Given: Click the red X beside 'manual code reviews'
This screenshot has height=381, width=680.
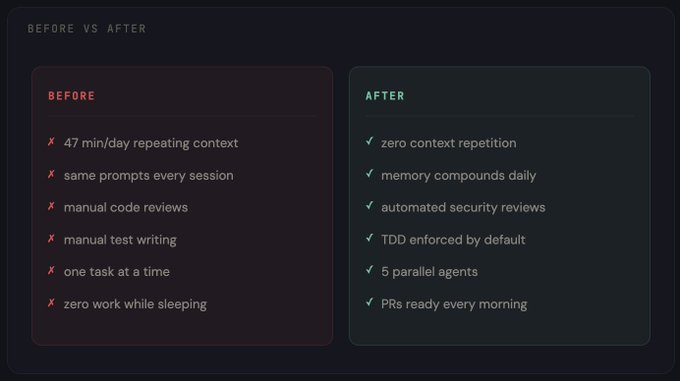Looking at the screenshot, I should [51, 206].
